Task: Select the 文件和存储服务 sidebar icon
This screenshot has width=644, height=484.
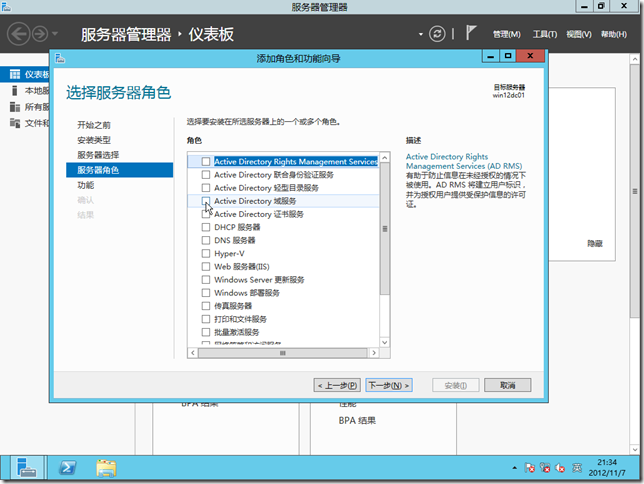Action: (x=15, y=123)
